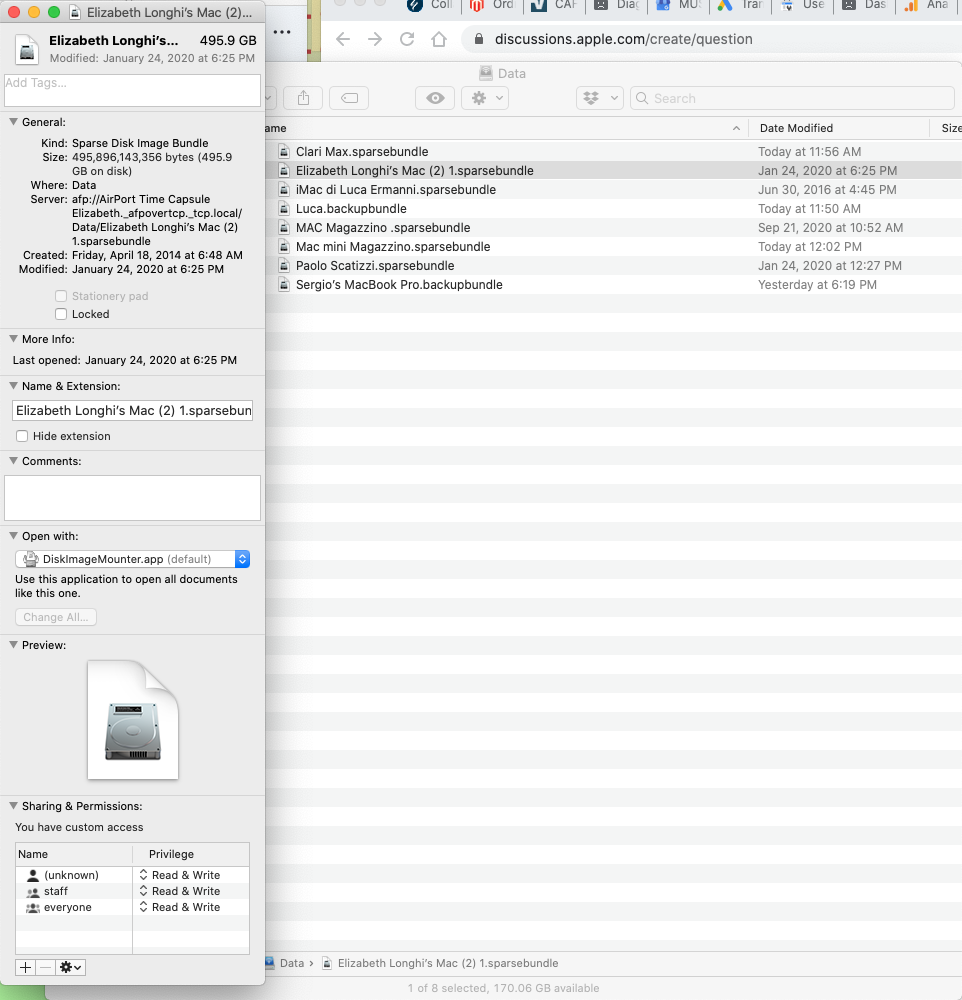The image size is (962, 1000).
Task: Click the Info window title proxy icon
Action: 75,12
